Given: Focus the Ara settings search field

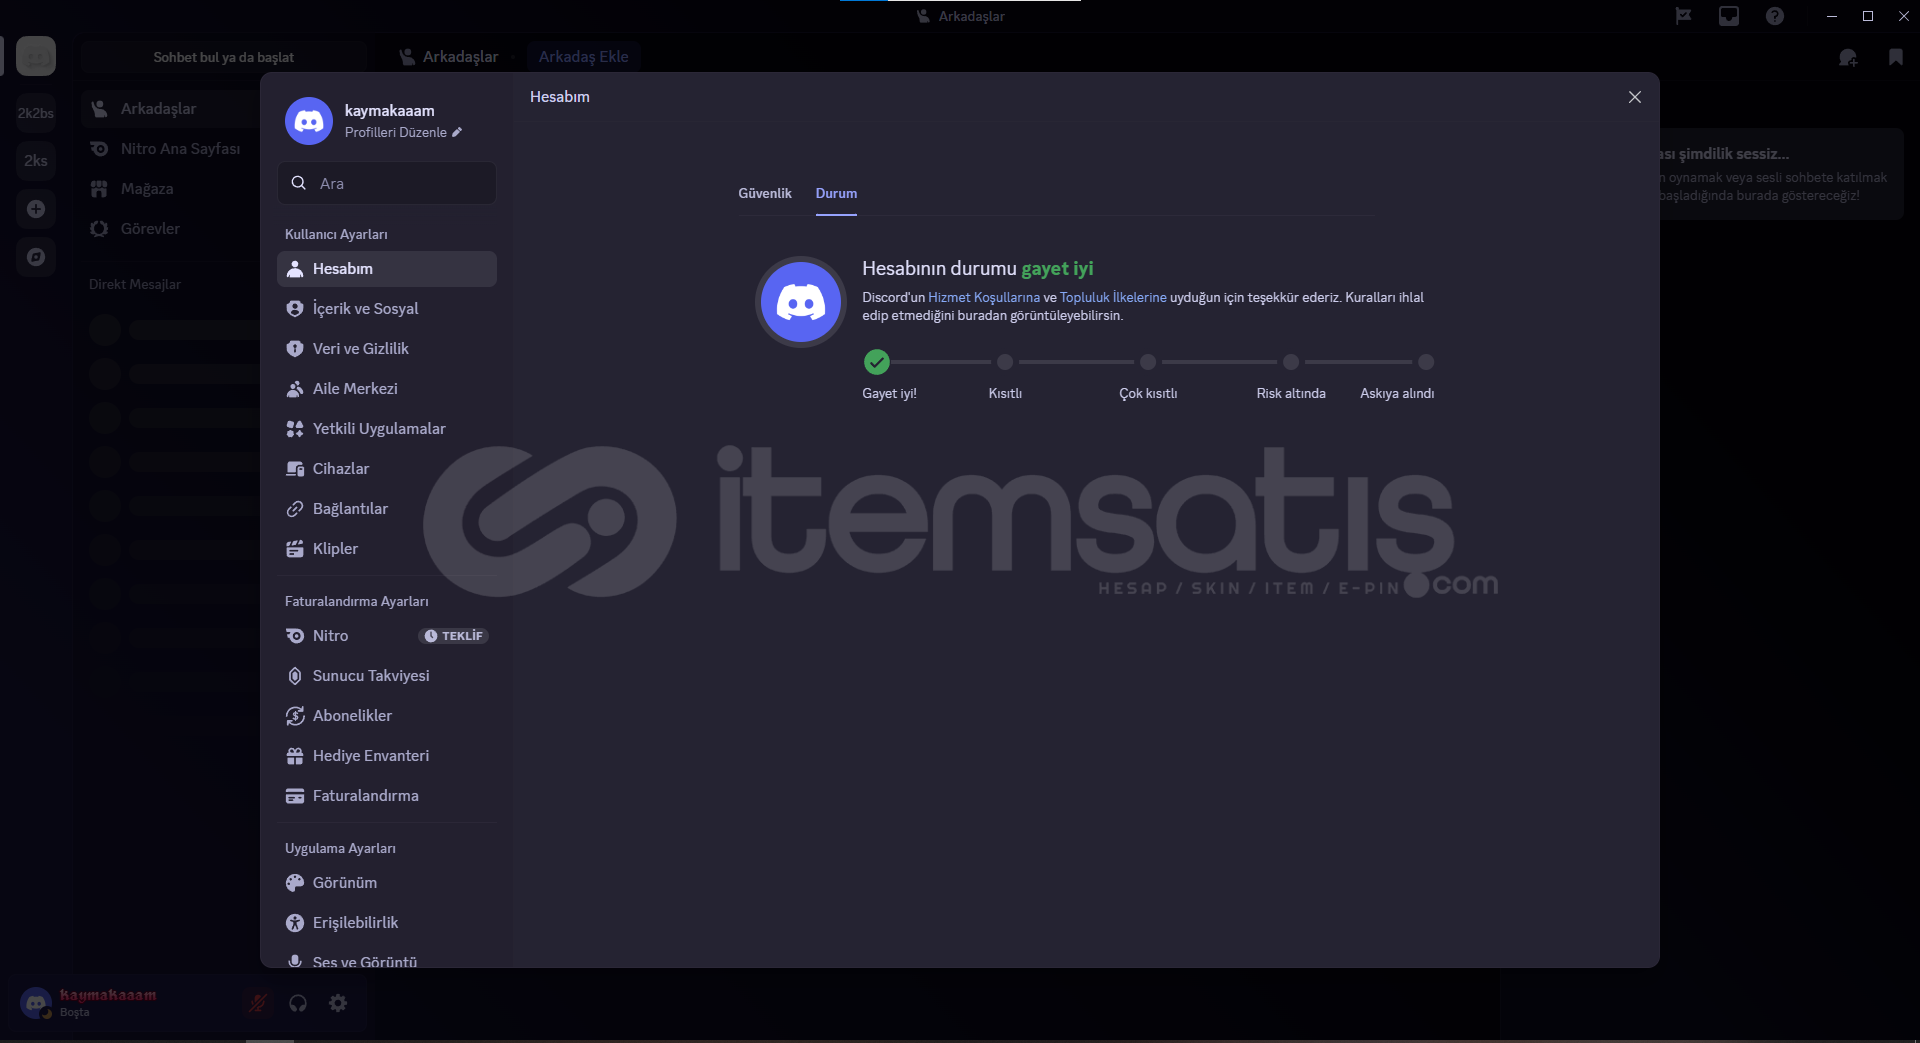Looking at the screenshot, I should pyautogui.click(x=387, y=184).
